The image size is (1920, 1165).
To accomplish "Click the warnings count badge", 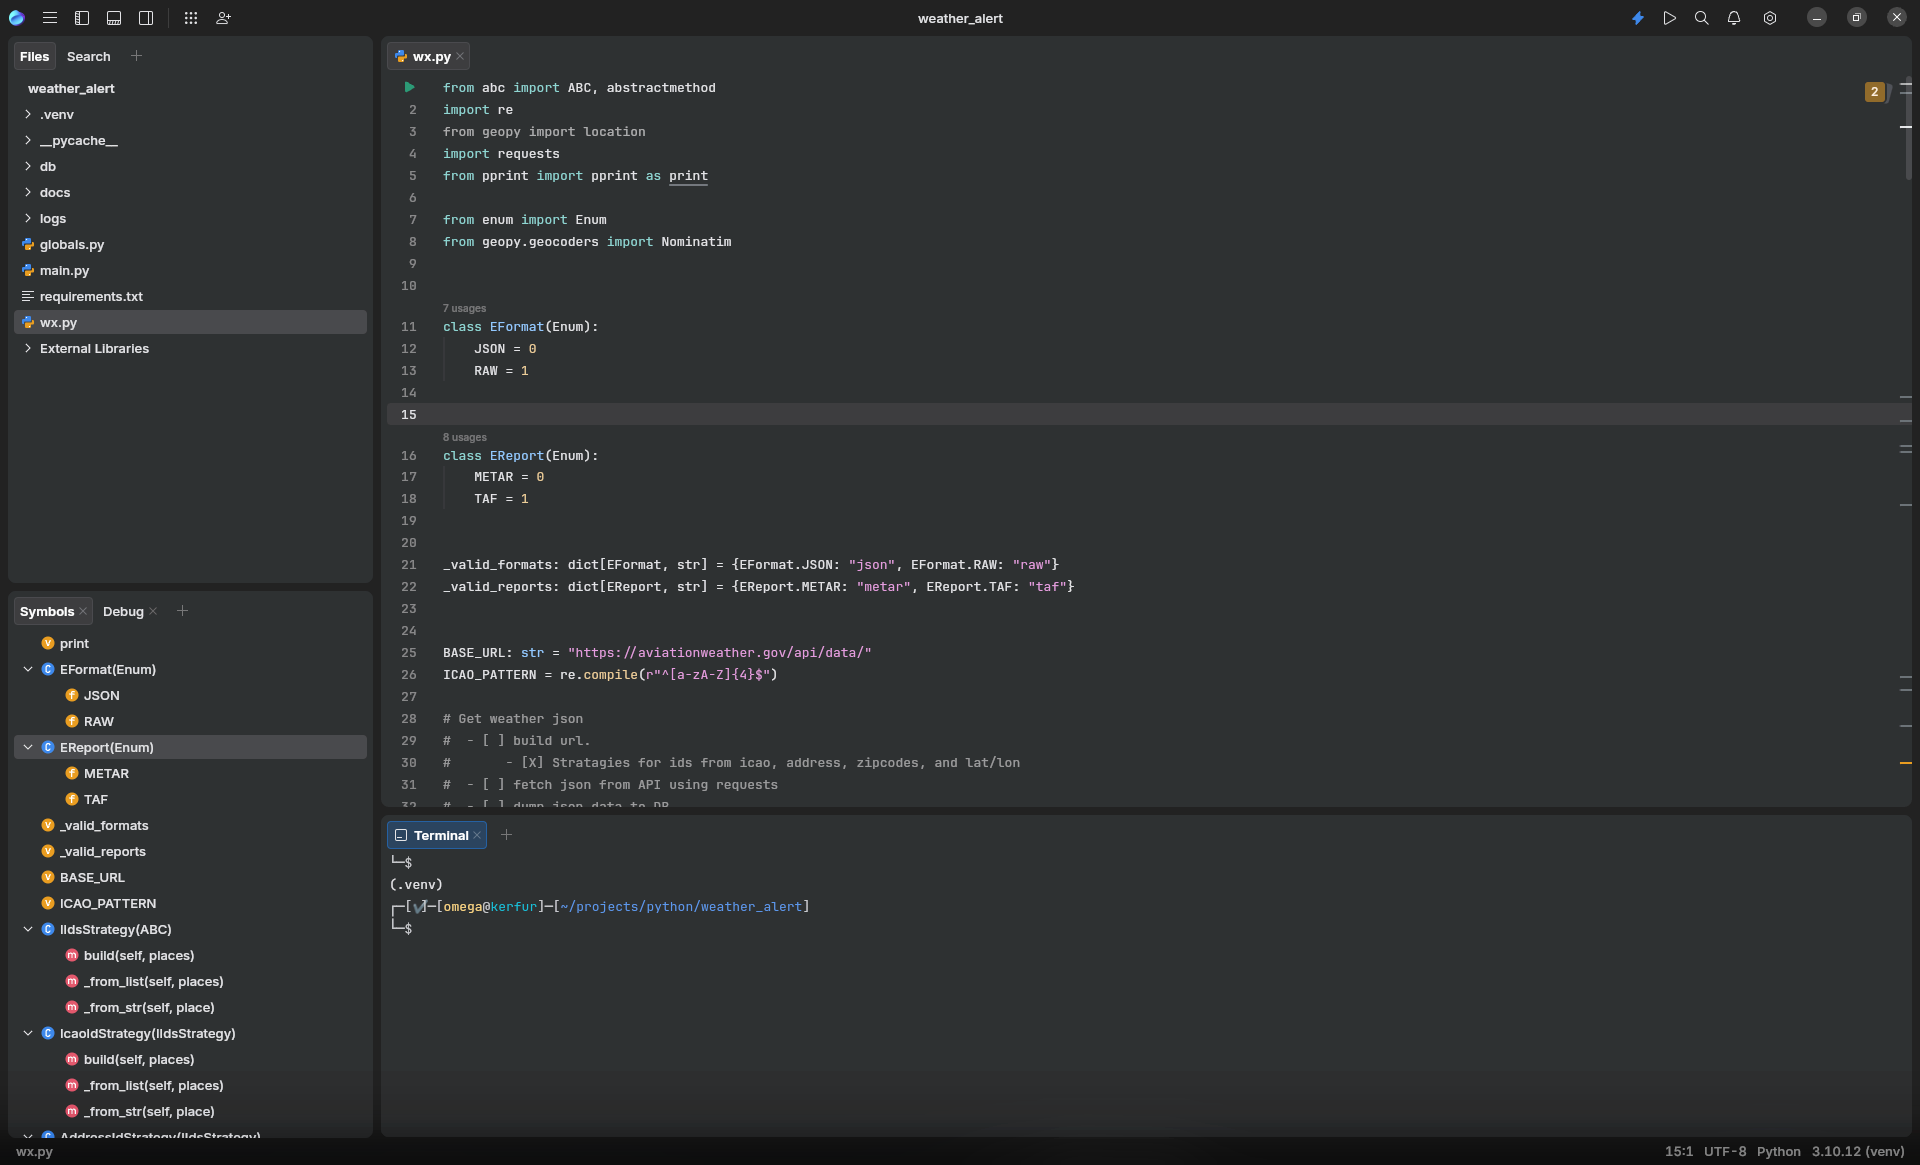I will click(x=1874, y=92).
